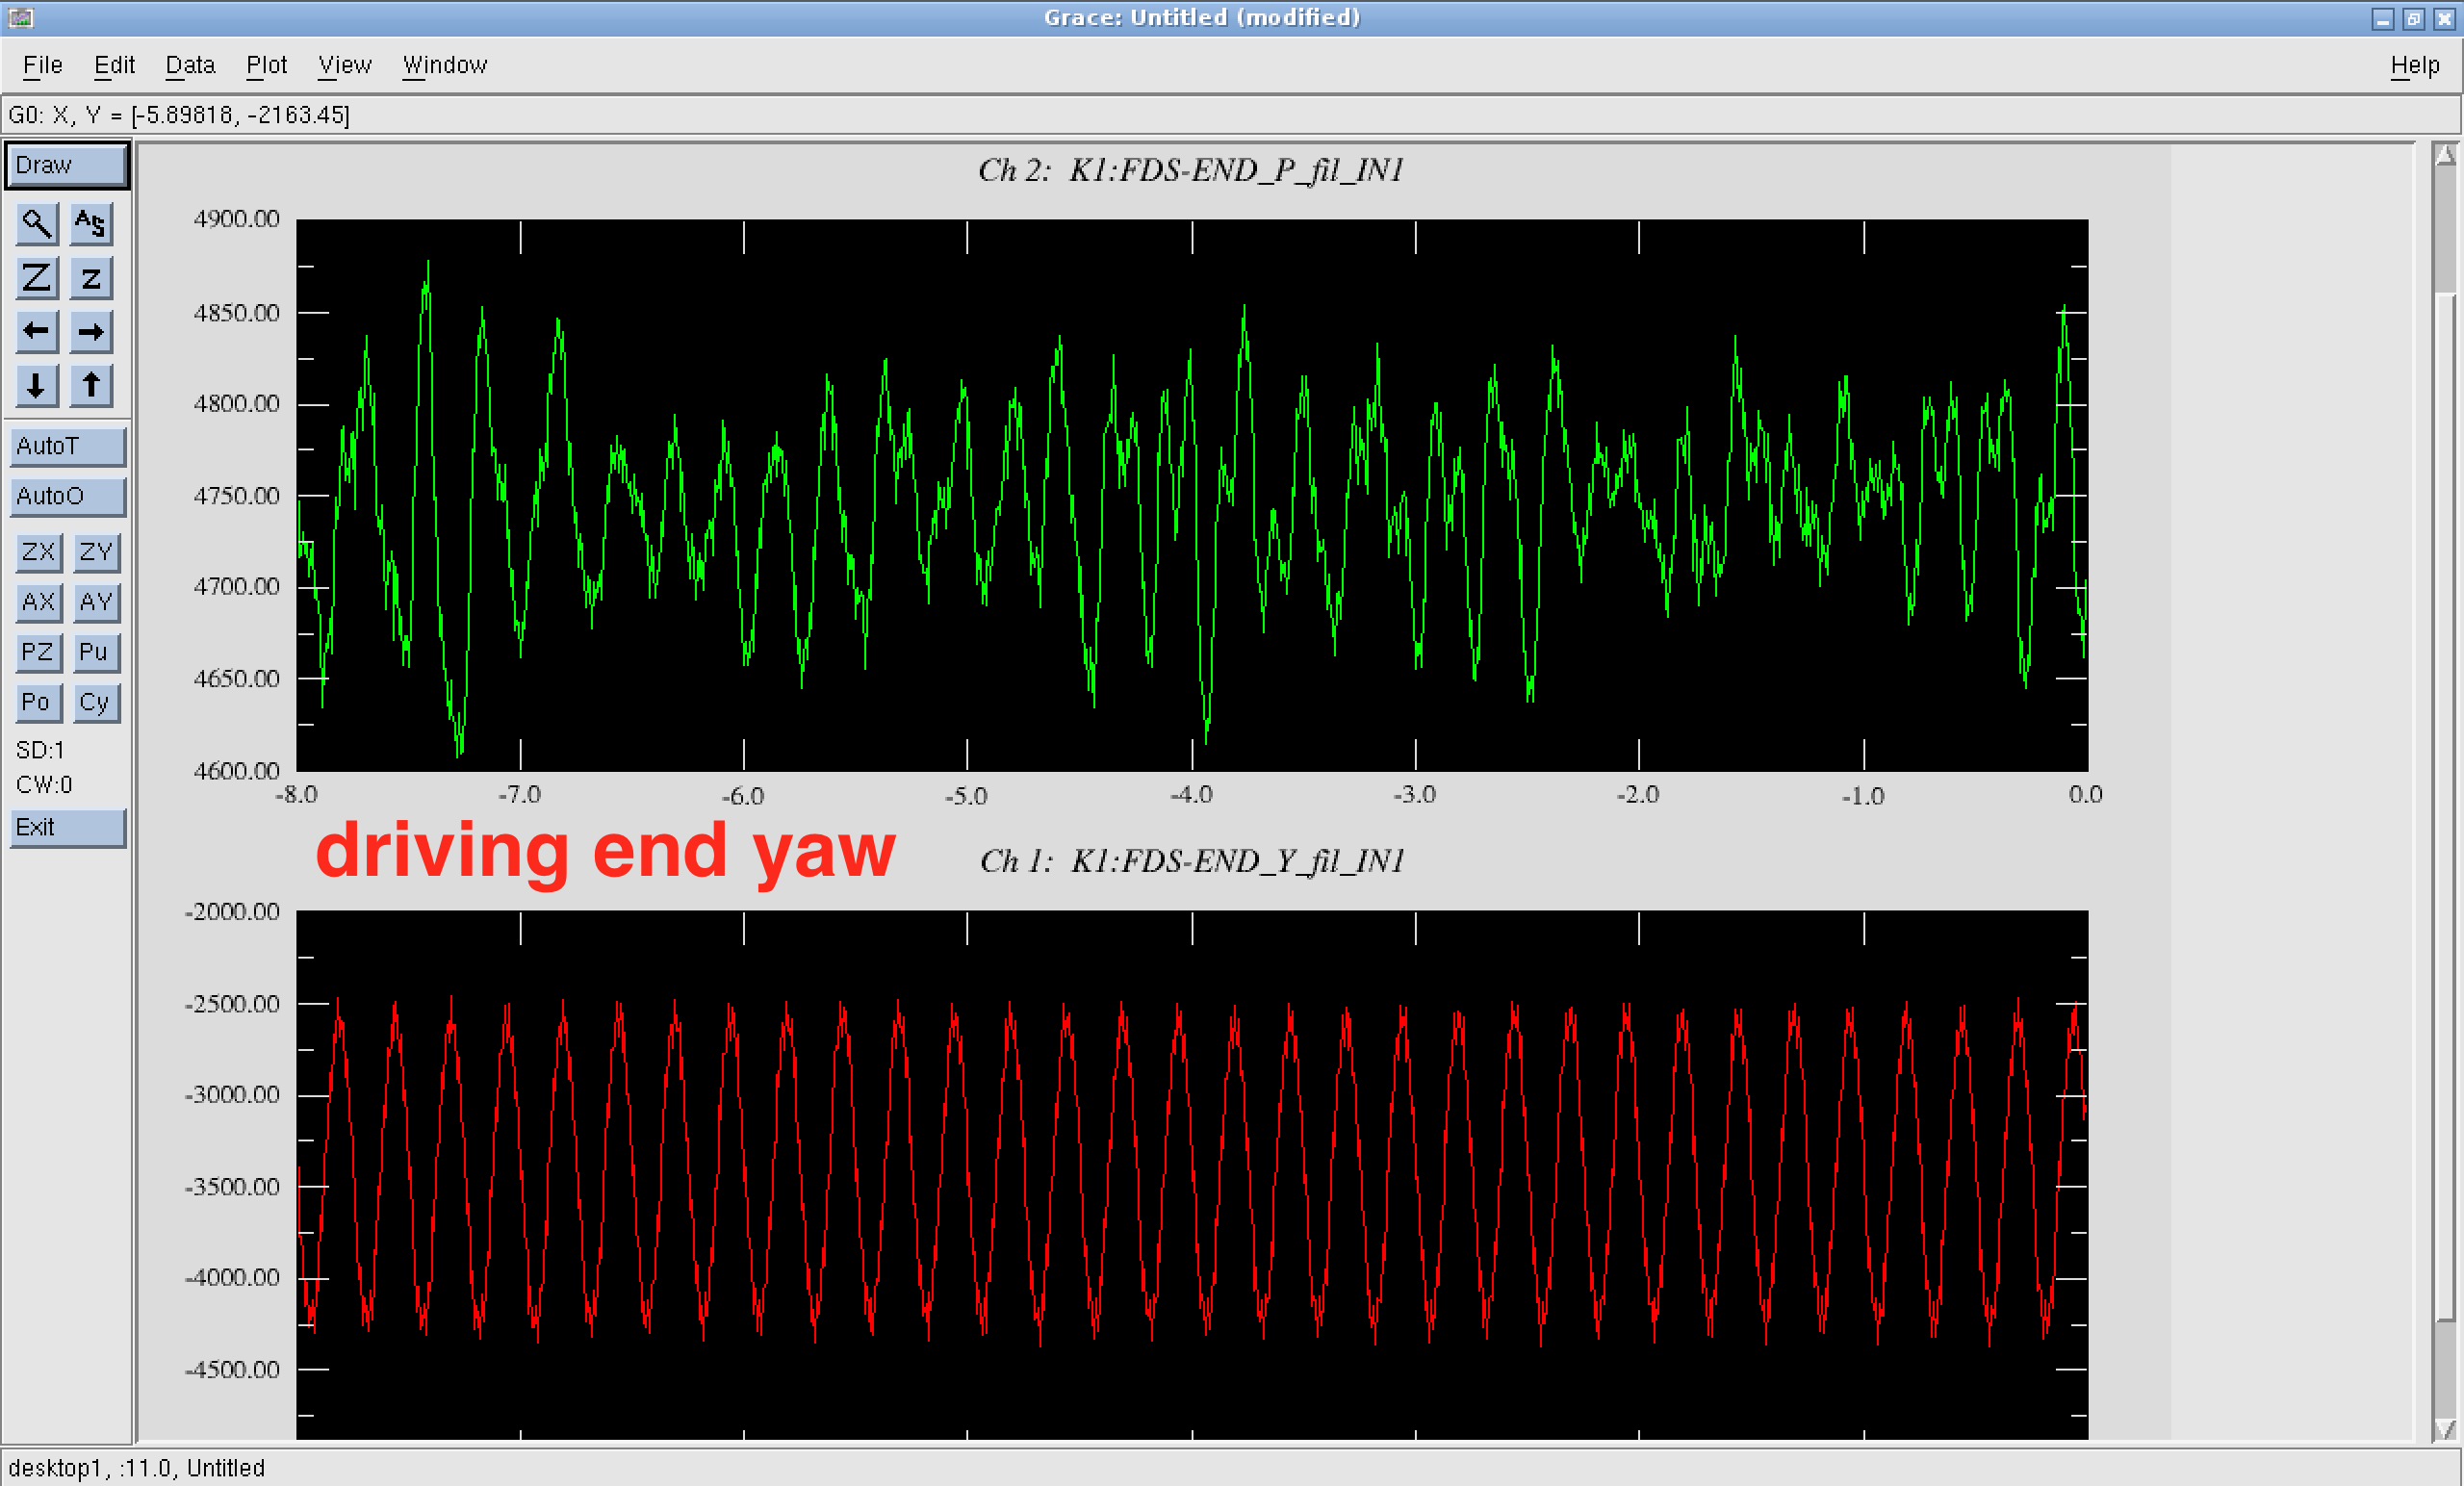This screenshot has width=2464, height=1486.
Task: Click the SD:1 status label
Action: (x=40, y=750)
